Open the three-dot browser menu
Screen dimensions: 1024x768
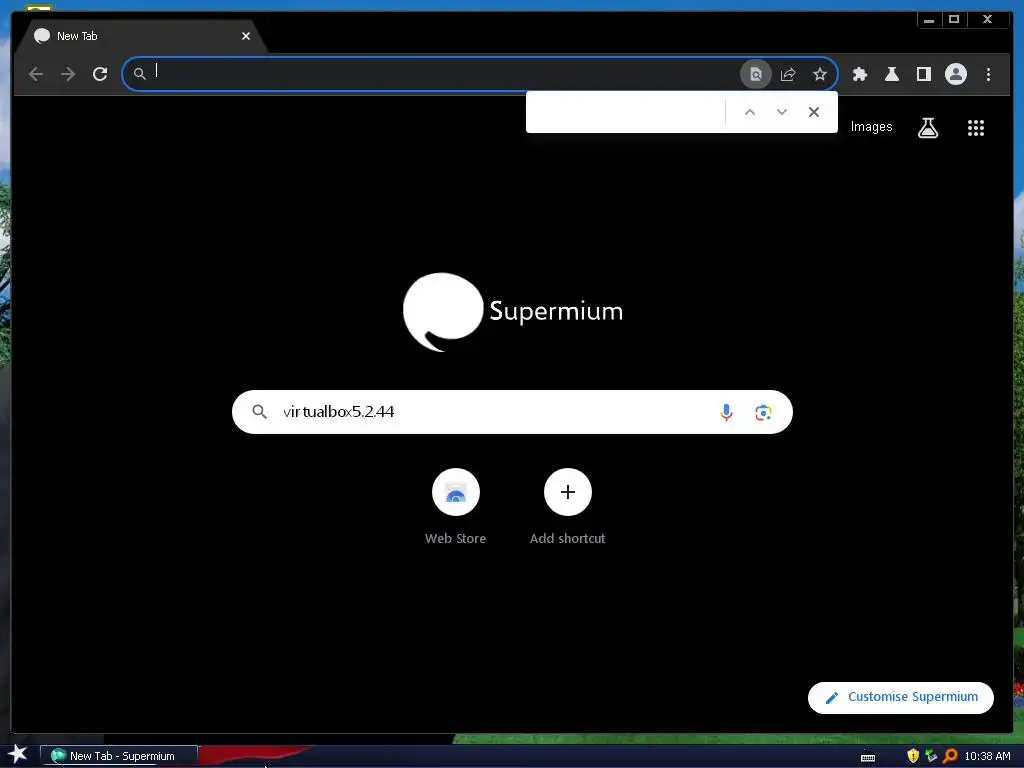click(x=989, y=74)
